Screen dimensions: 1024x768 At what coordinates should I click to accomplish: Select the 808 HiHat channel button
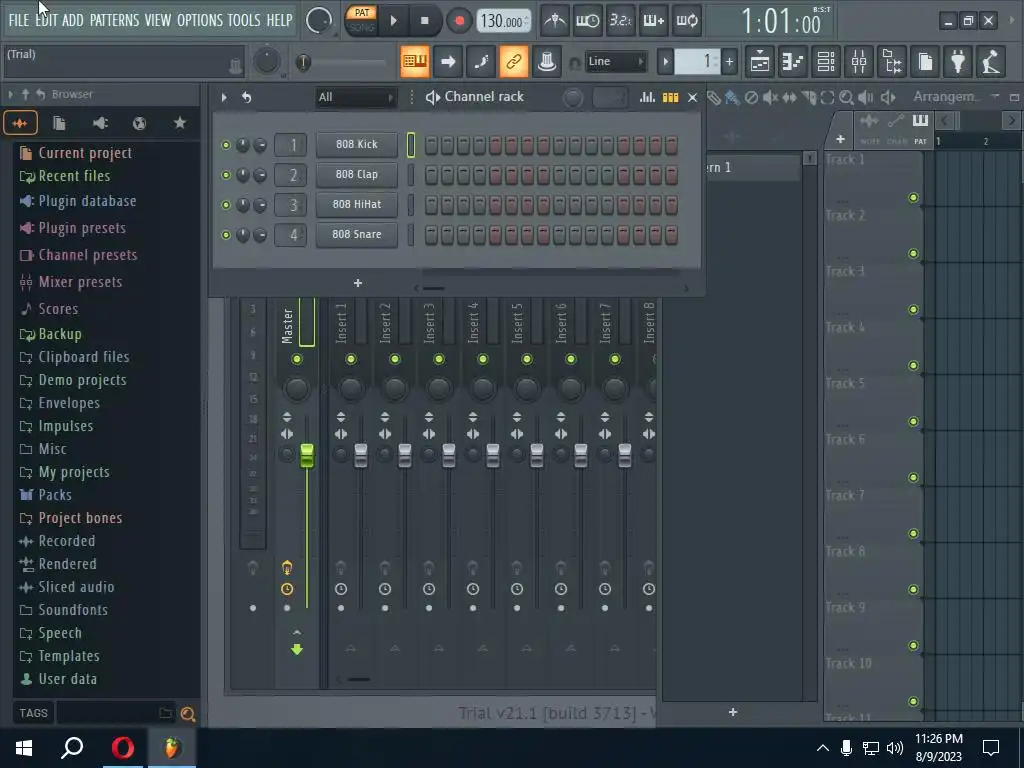[357, 204]
